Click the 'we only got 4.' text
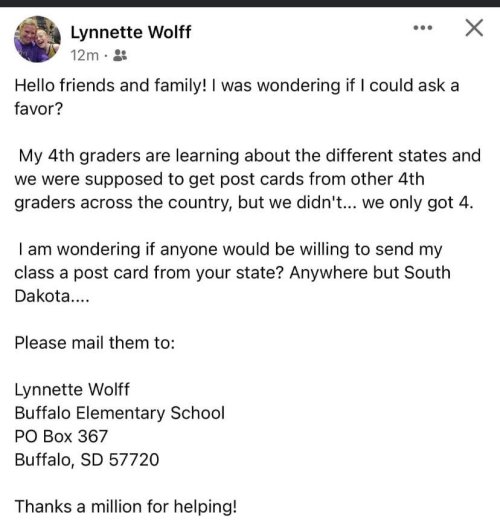The height and width of the screenshot is (525, 500). (418, 202)
